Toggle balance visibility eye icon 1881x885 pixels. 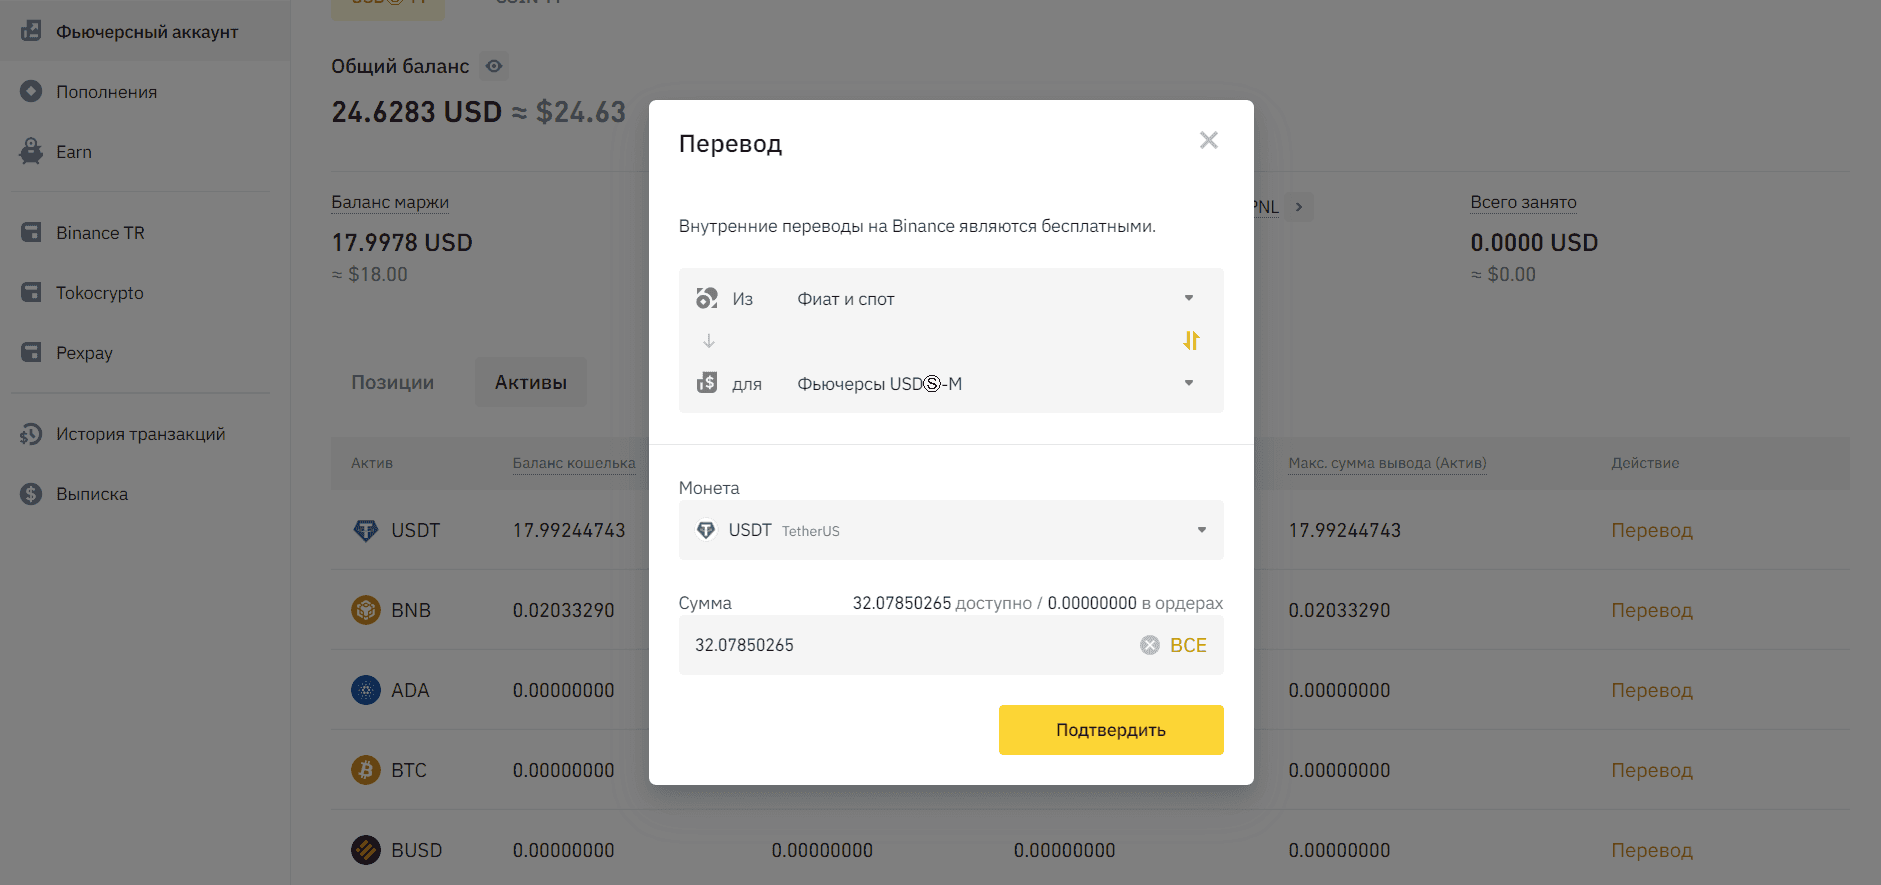[x=494, y=66]
